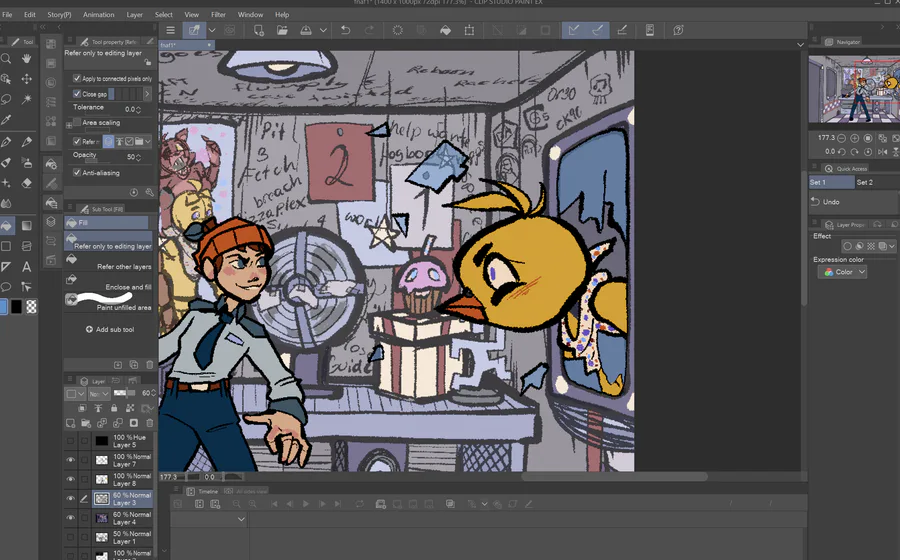Screen dimensions: 900x560
Task: Open the File menu
Action: [7, 14]
